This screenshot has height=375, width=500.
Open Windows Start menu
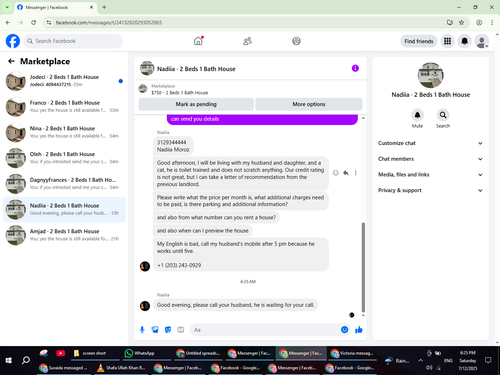pos(9,360)
